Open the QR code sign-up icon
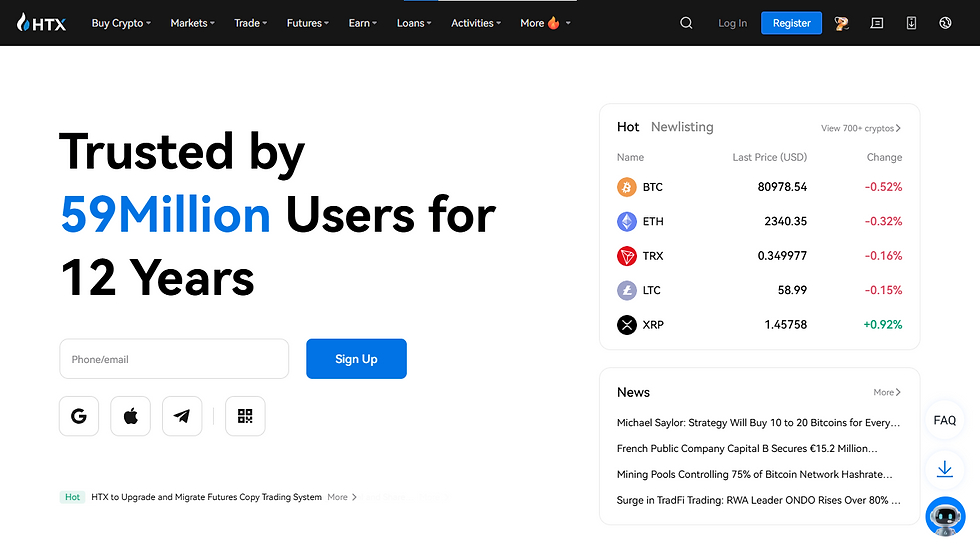Screen dimensions: 980x551 (245, 416)
